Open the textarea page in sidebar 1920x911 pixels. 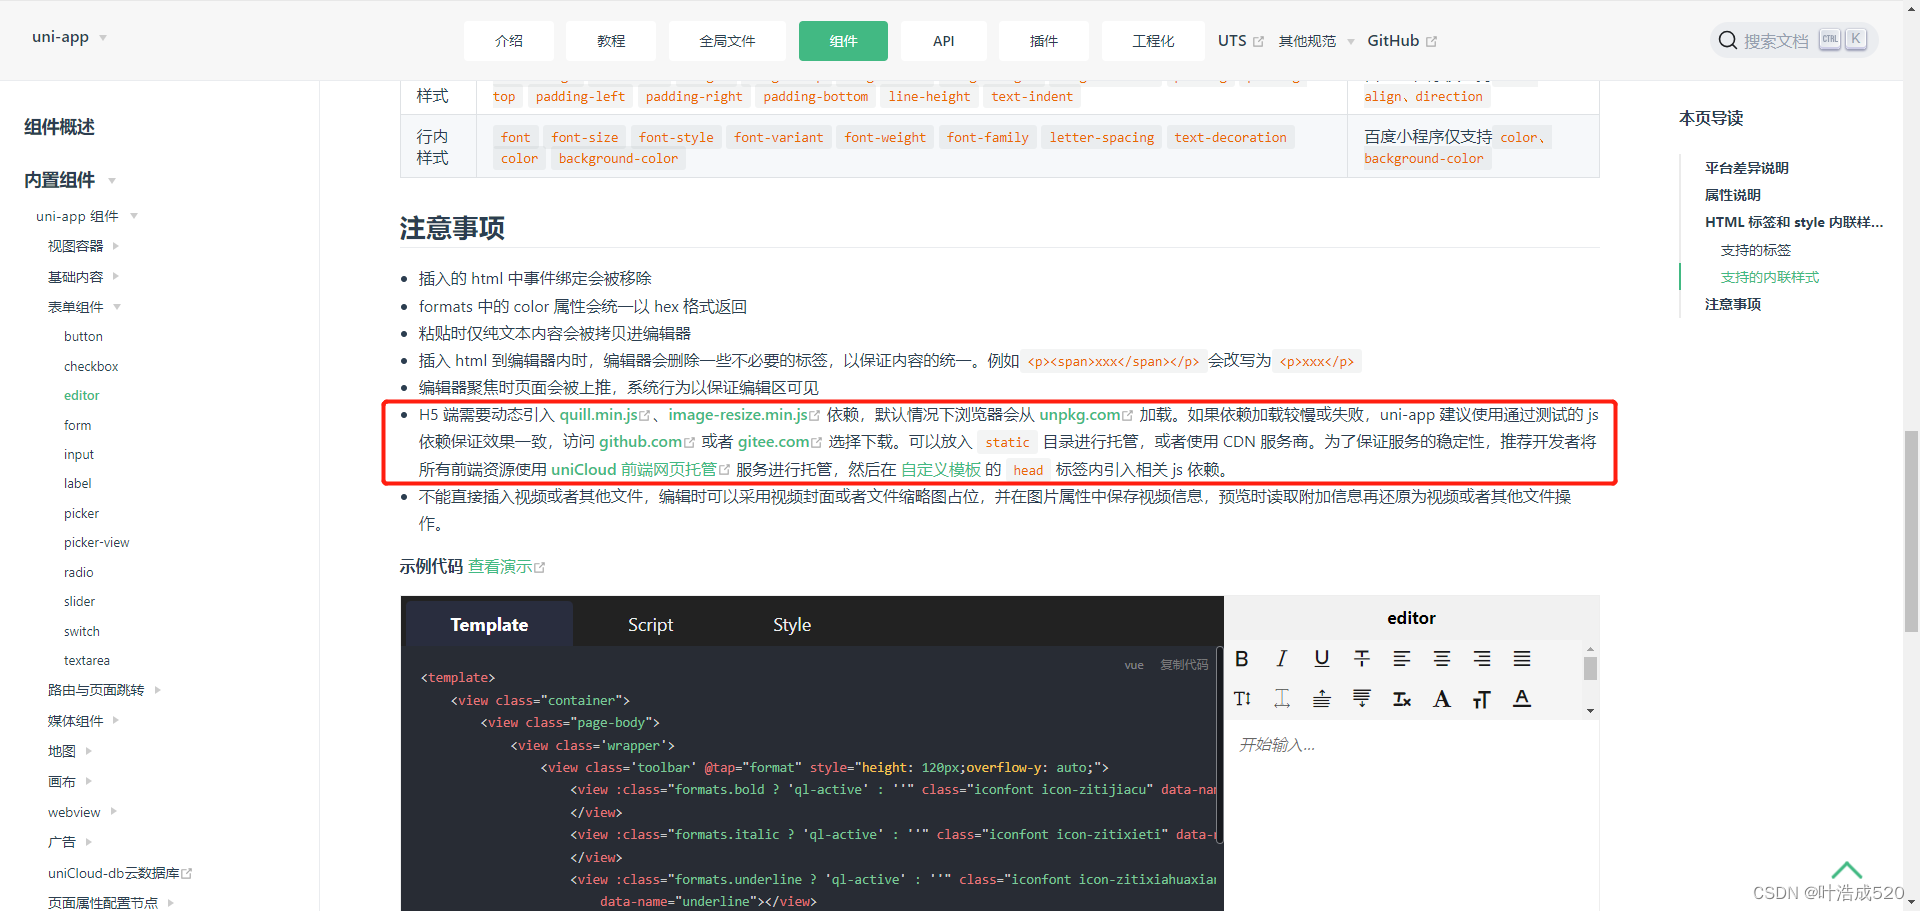coord(87,661)
